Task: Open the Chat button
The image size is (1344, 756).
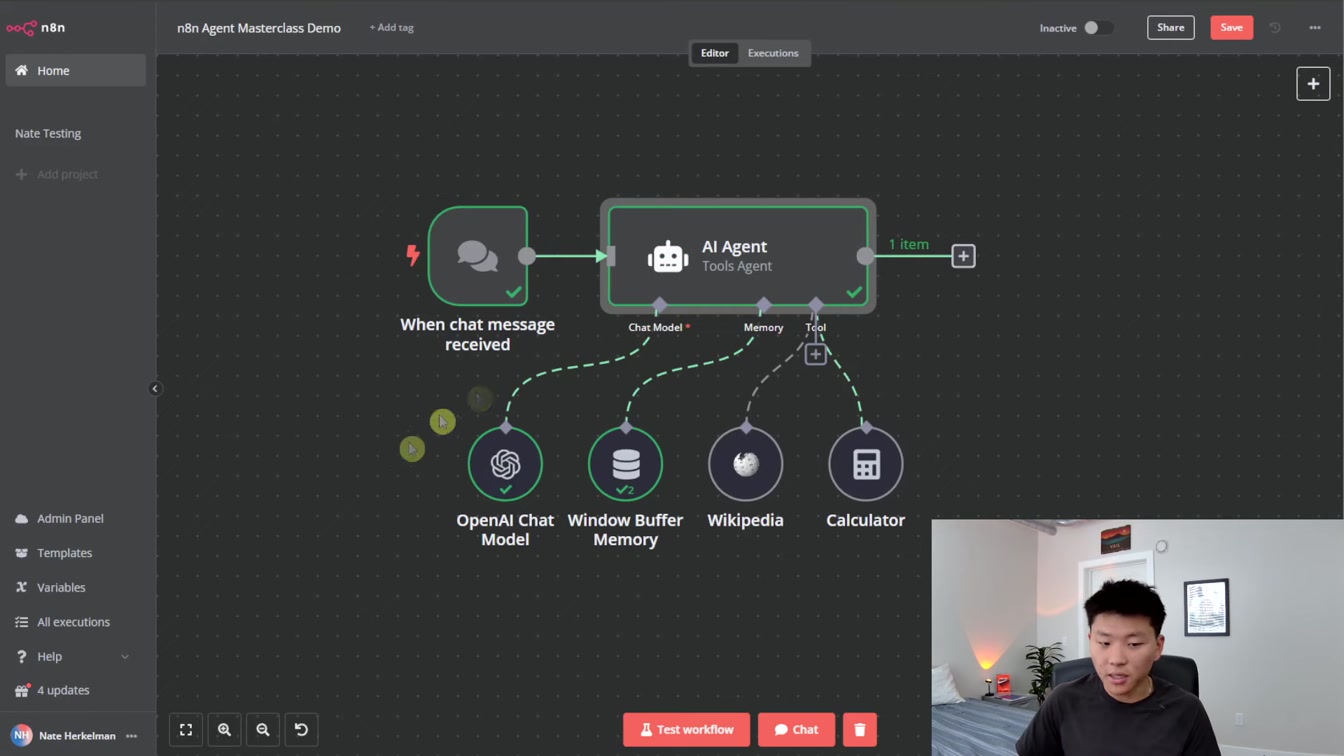Action: click(796, 730)
